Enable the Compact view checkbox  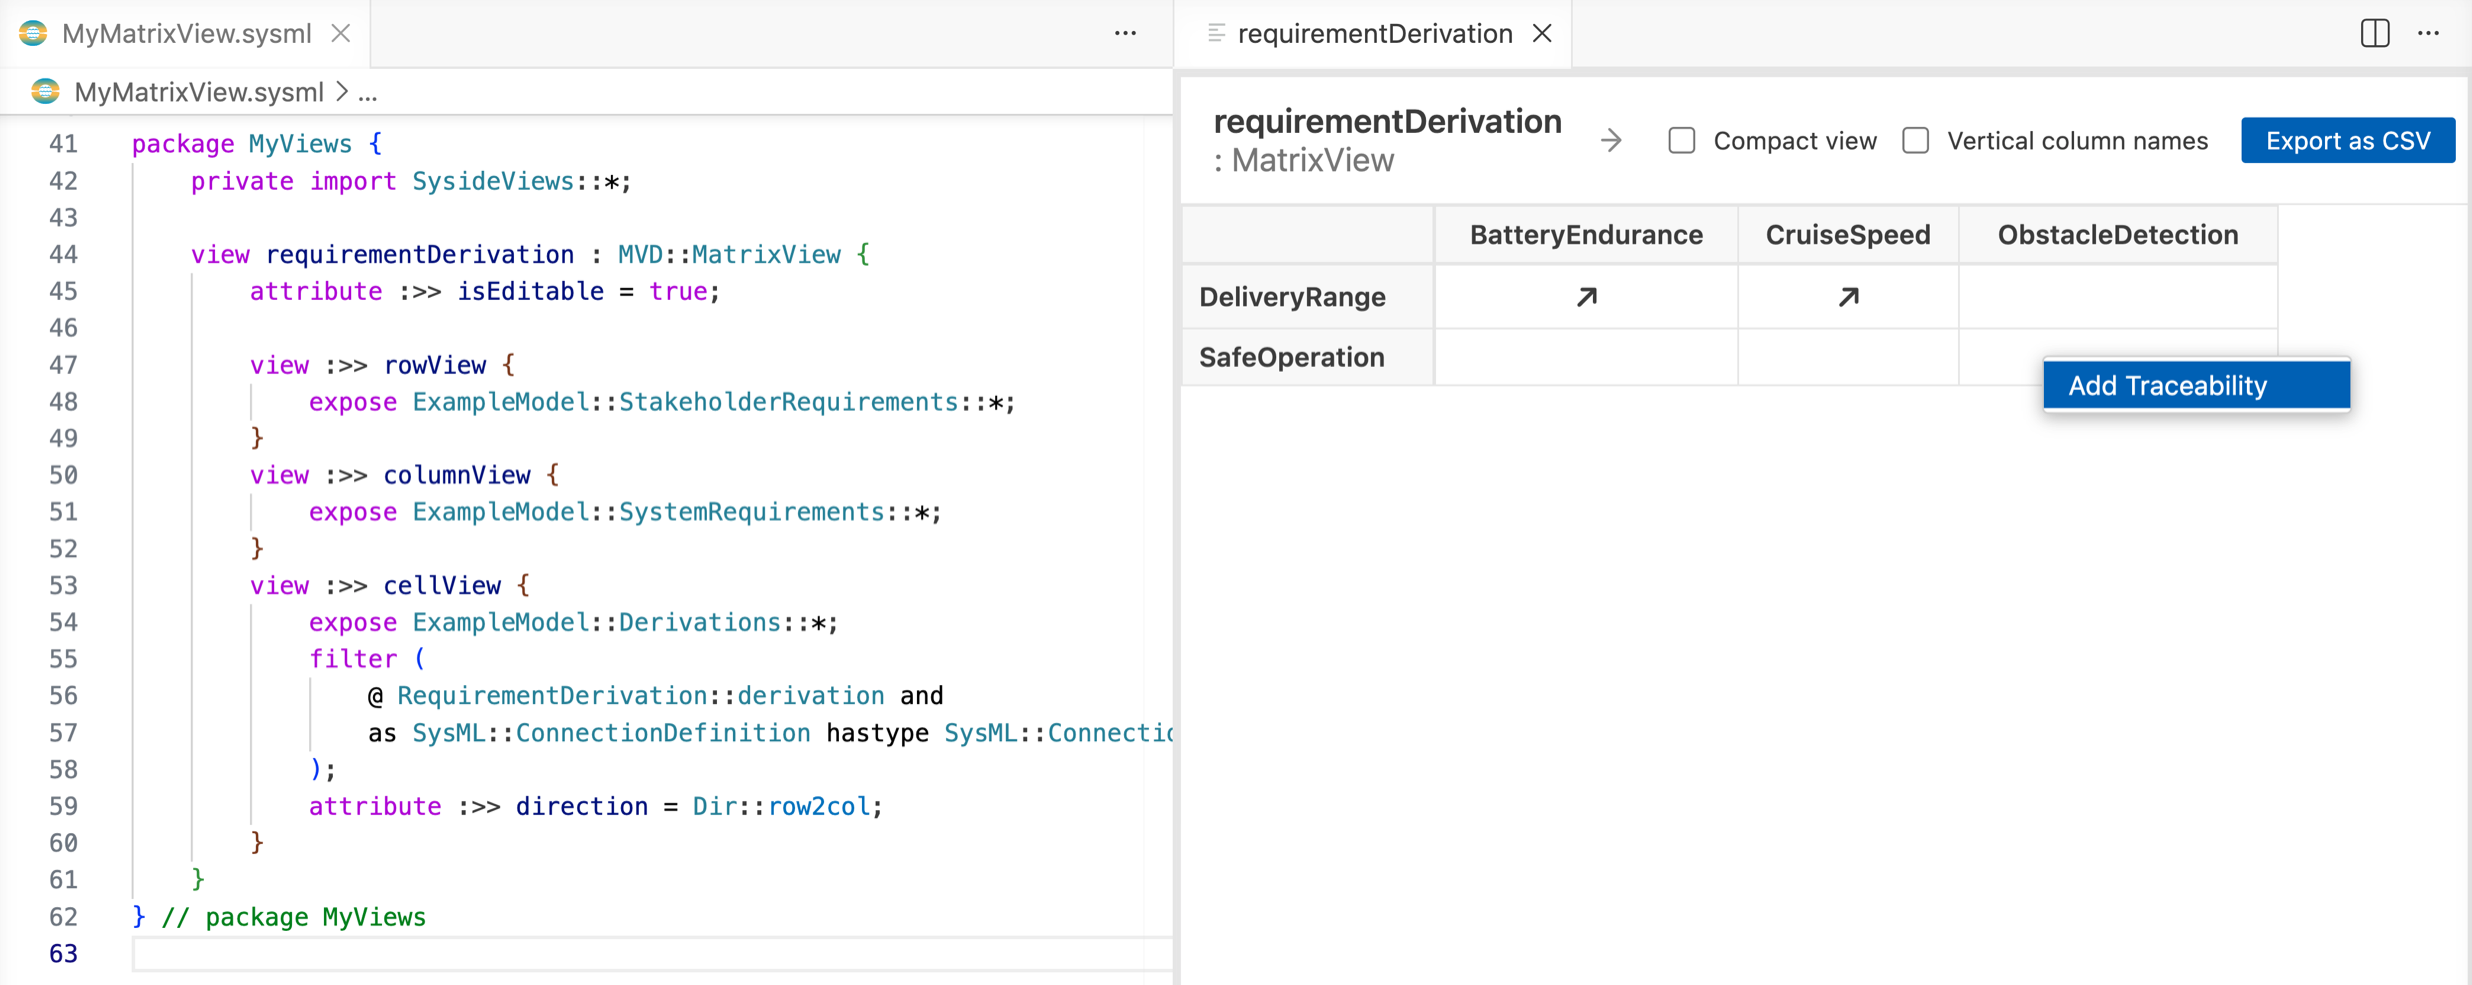[x=1682, y=141]
